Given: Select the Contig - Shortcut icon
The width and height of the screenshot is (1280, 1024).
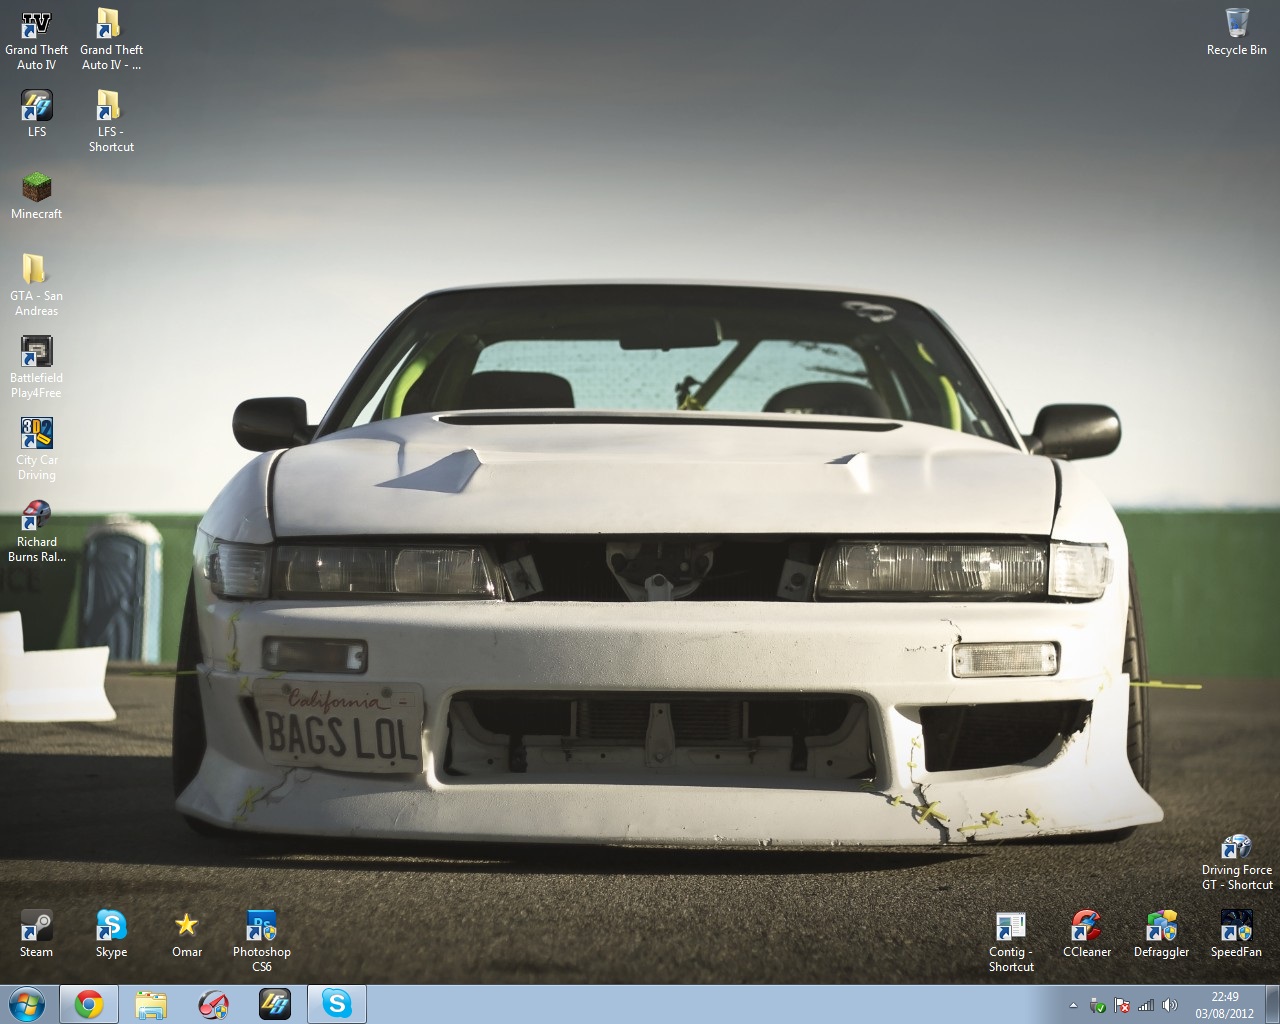Looking at the screenshot, I should click(1011, 941).
